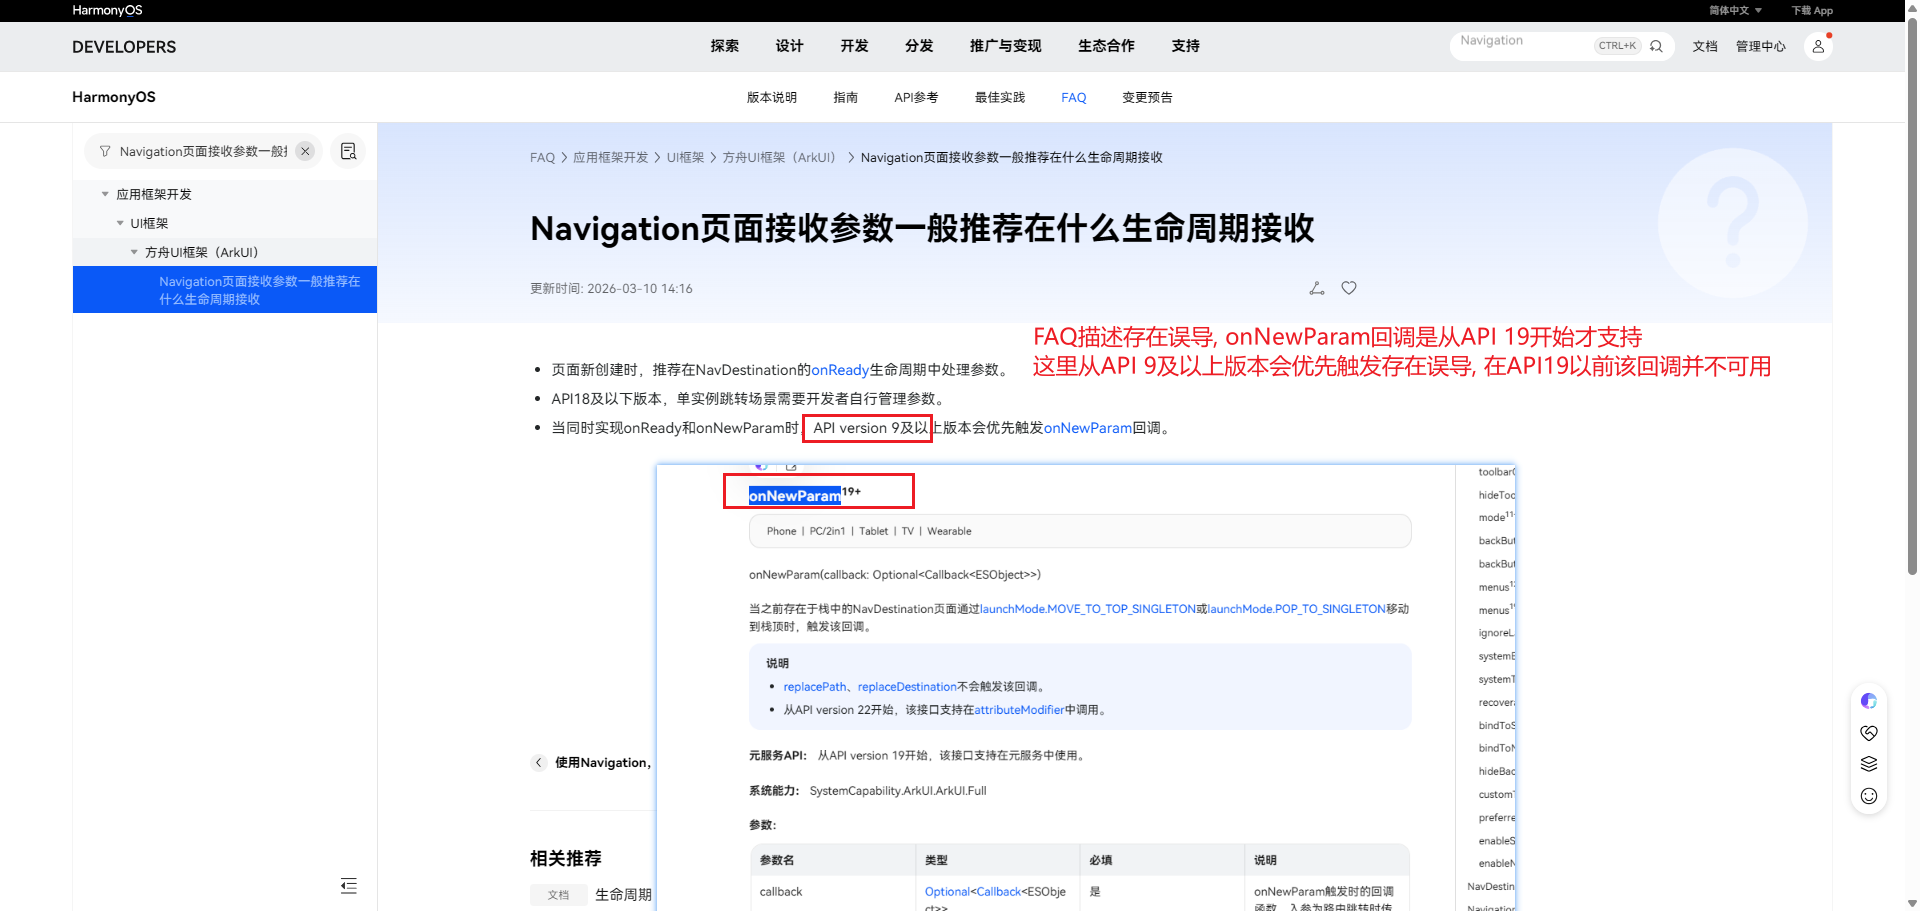Go to previous article via the left arrow icon
Image resolution: width=1920 pixels, height=911 pixels.
tap(539, 763)
